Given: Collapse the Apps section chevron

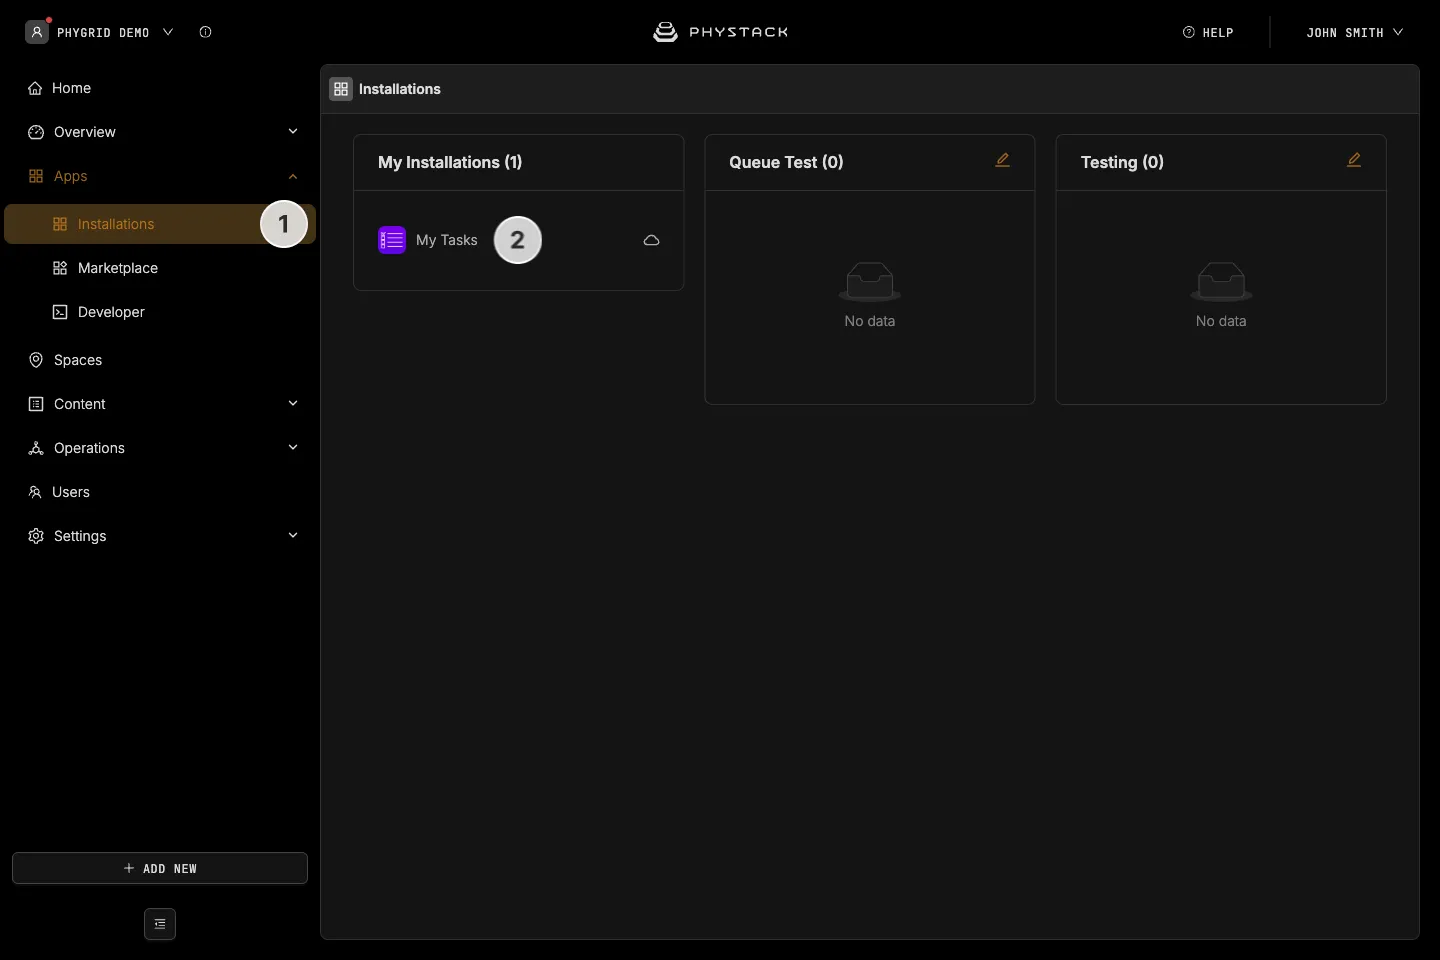Looking at the screenshot, I should [293, 176].
